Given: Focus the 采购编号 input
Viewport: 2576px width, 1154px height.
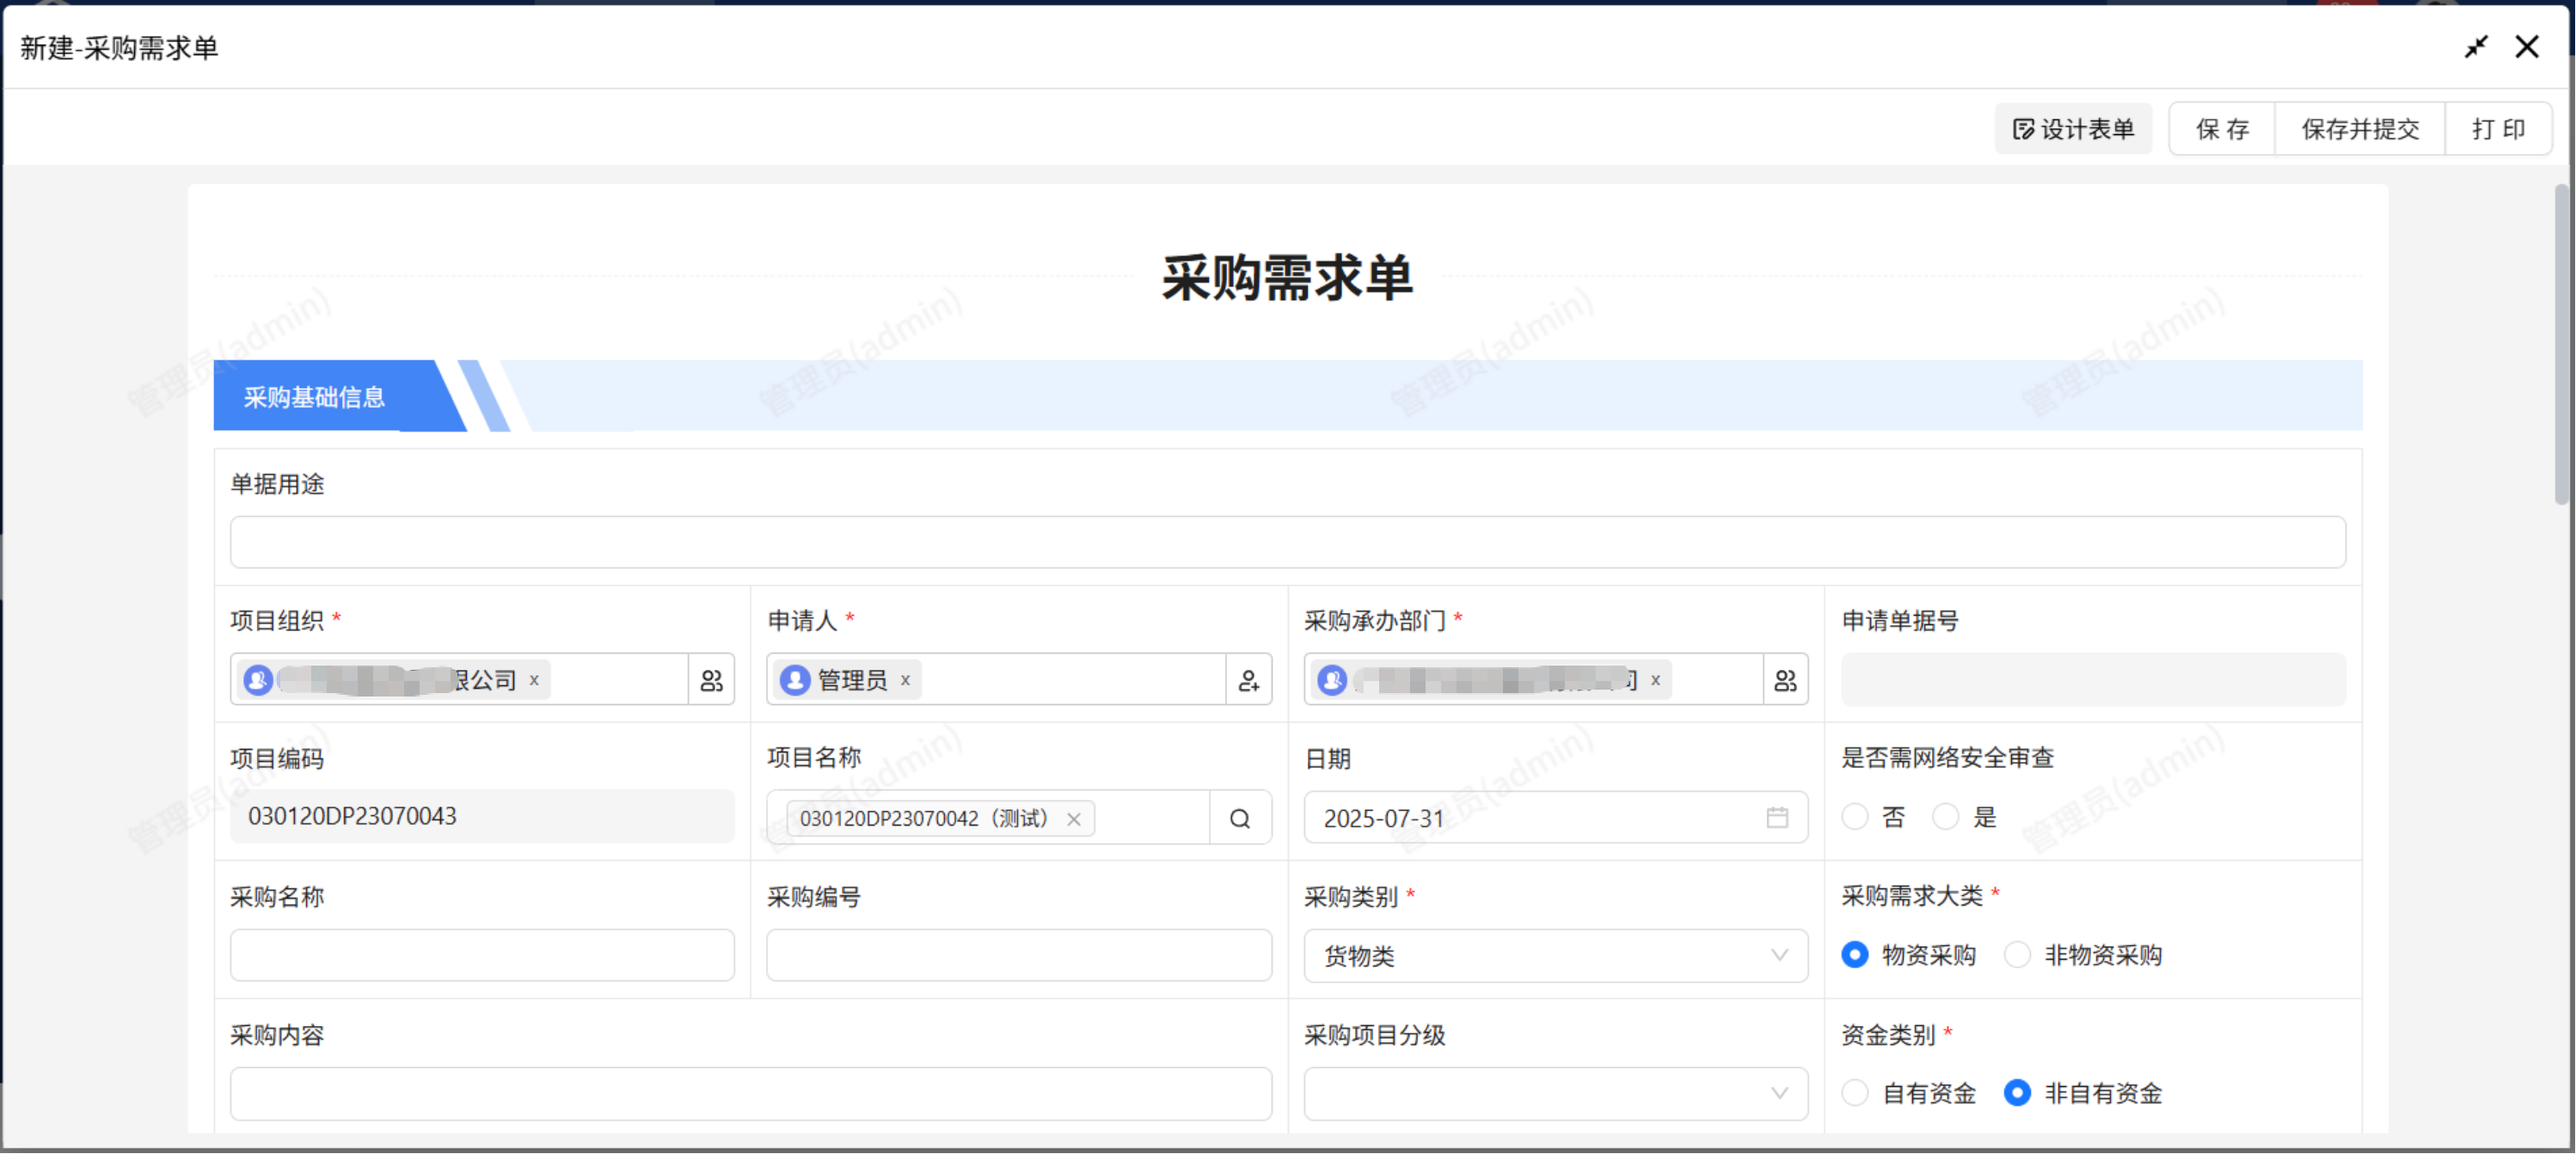Looking at the screenshot, I should point(1019,956).
